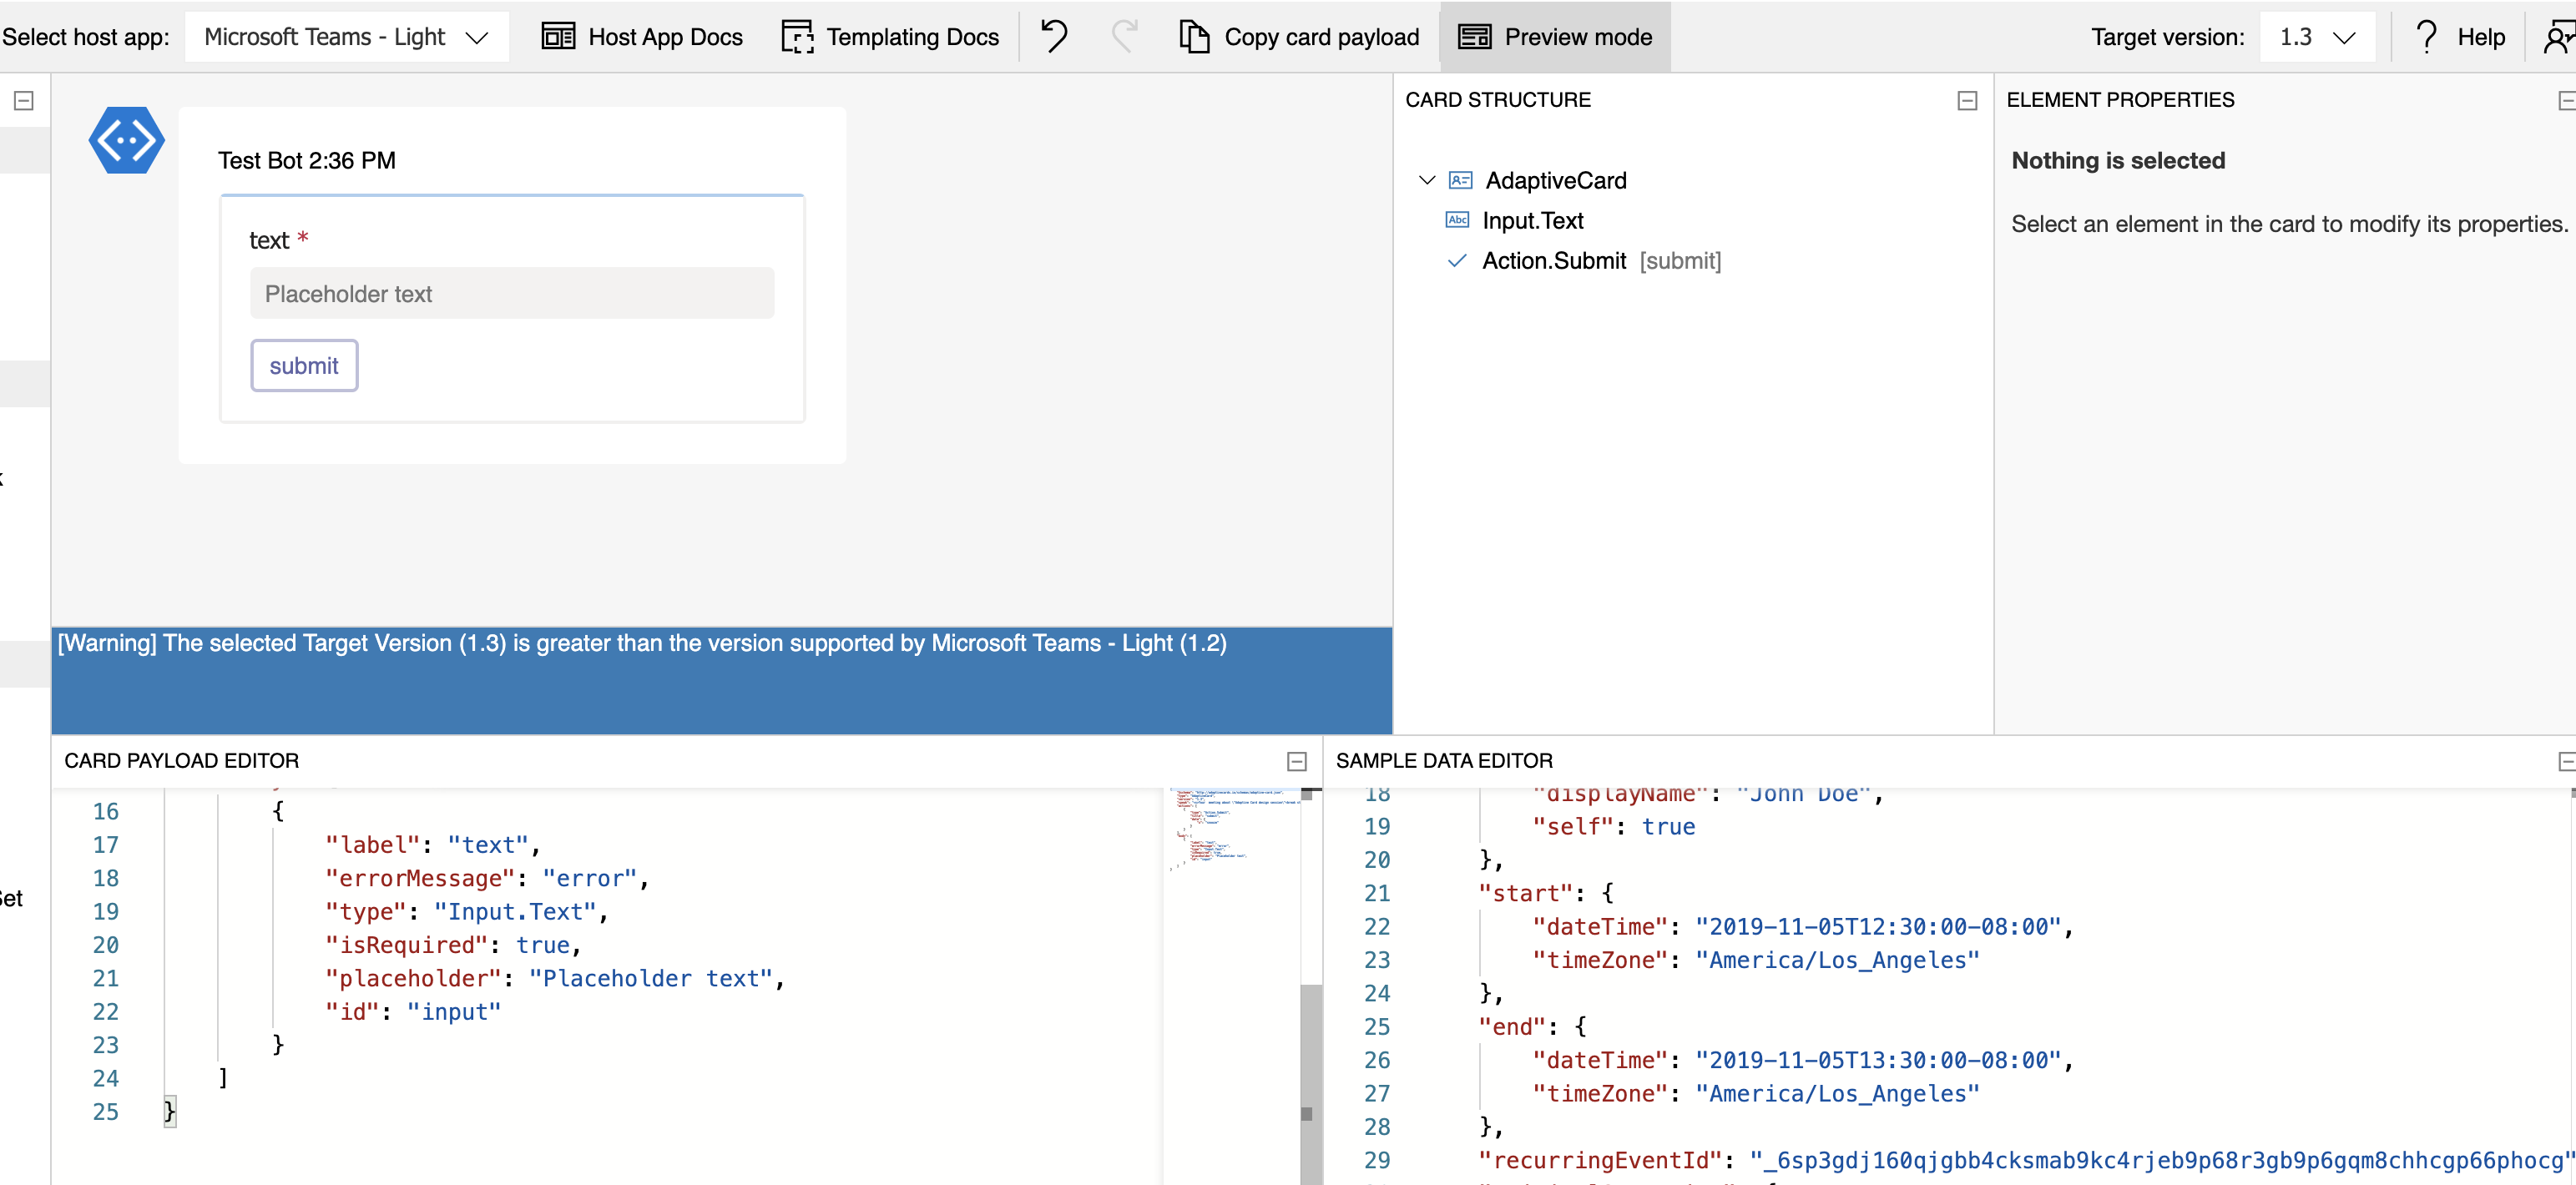Open the Help menu
Viewport: 2576px width, 1185px height.
(x=2460, y=37)
